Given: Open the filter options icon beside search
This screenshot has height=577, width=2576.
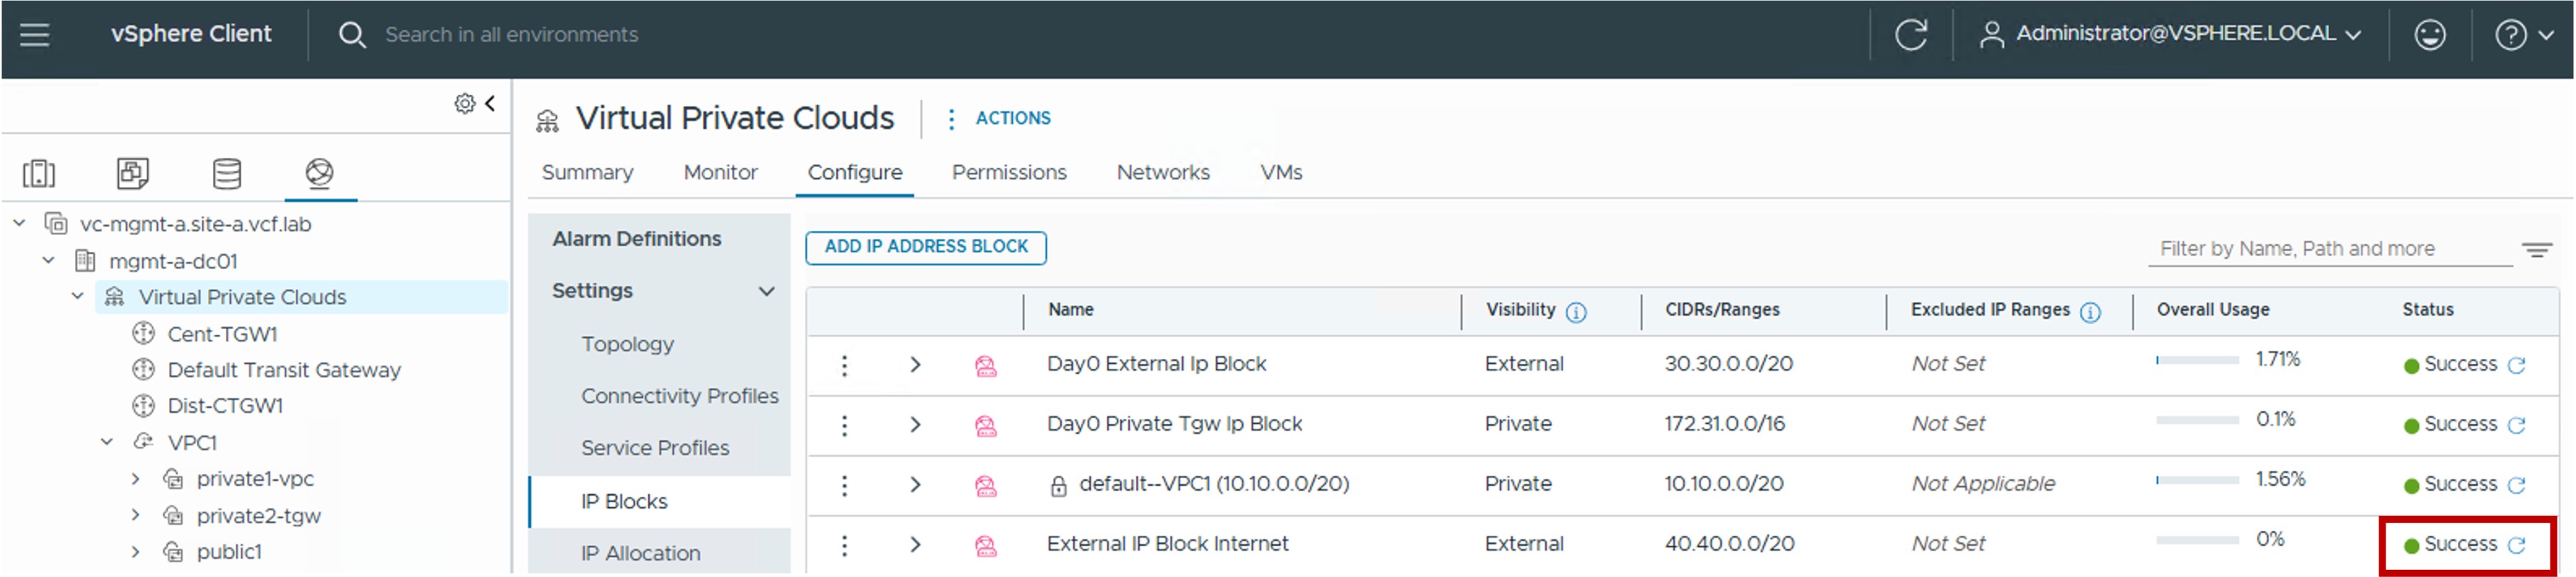Looking at the screenshot, I should pos(2536,250).
